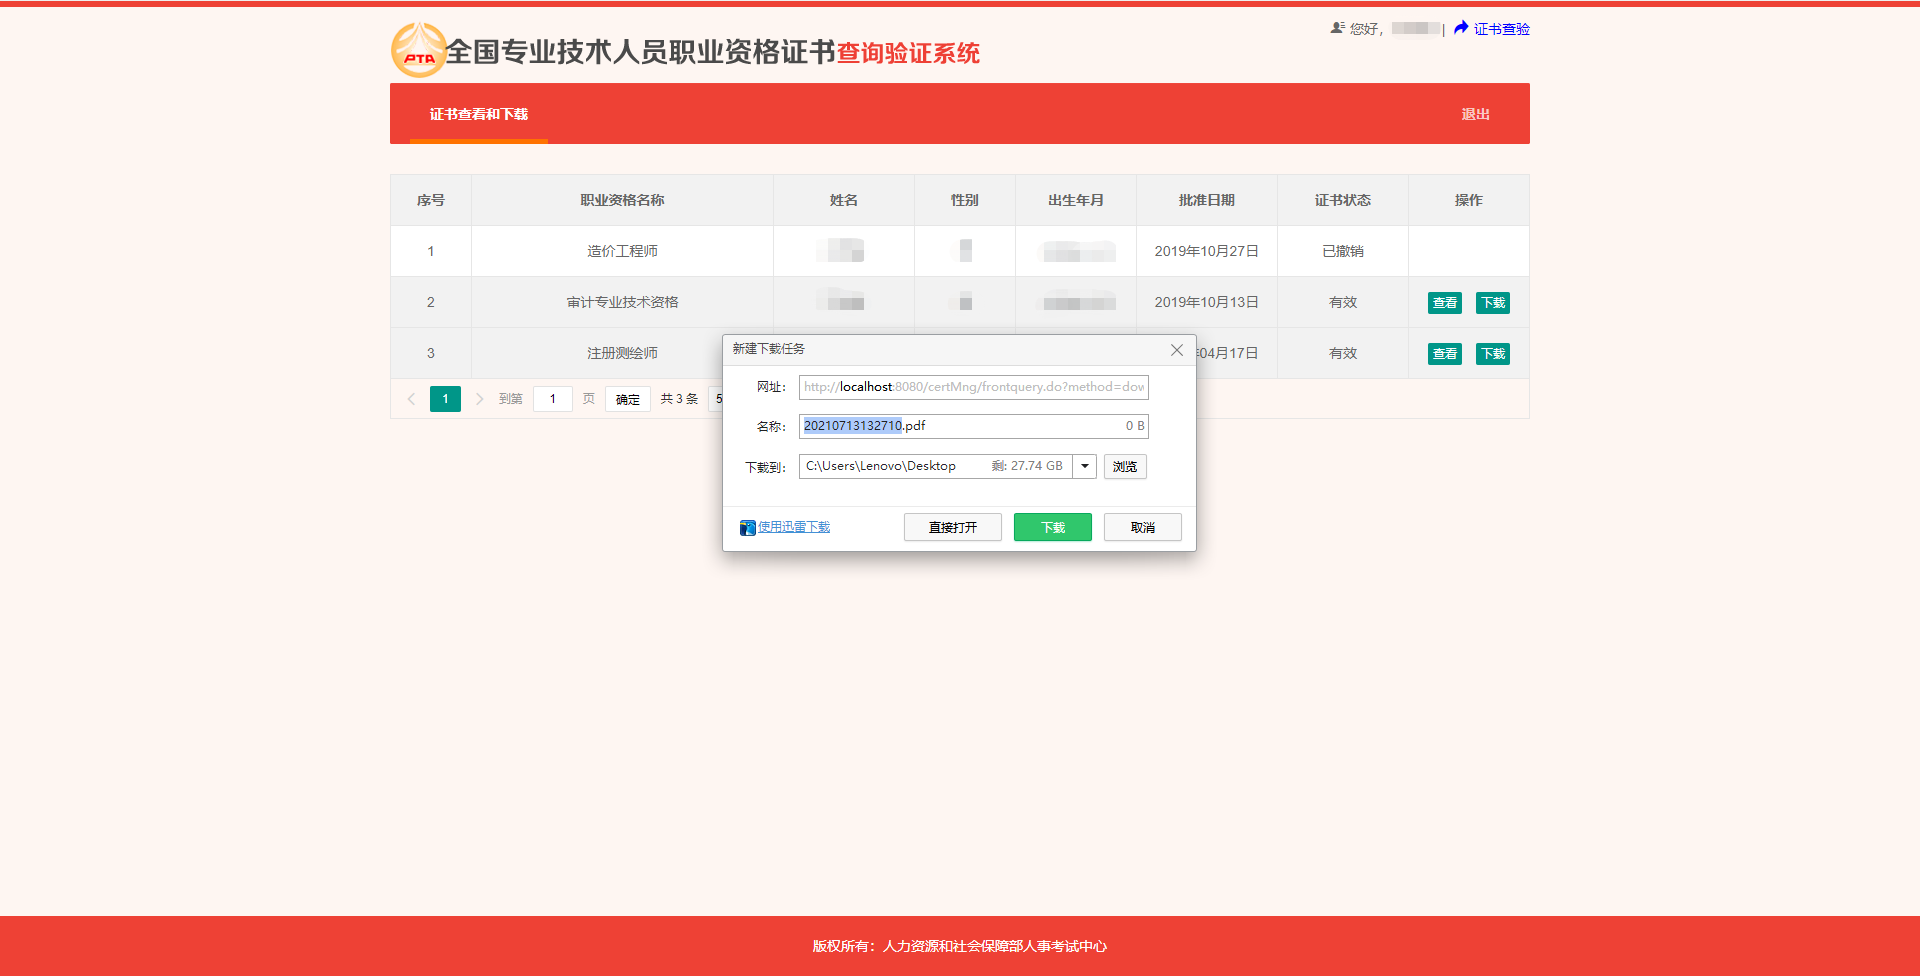Go to next page arrow
This screenshot has height=976, width=1920.
tap(480, 399)
